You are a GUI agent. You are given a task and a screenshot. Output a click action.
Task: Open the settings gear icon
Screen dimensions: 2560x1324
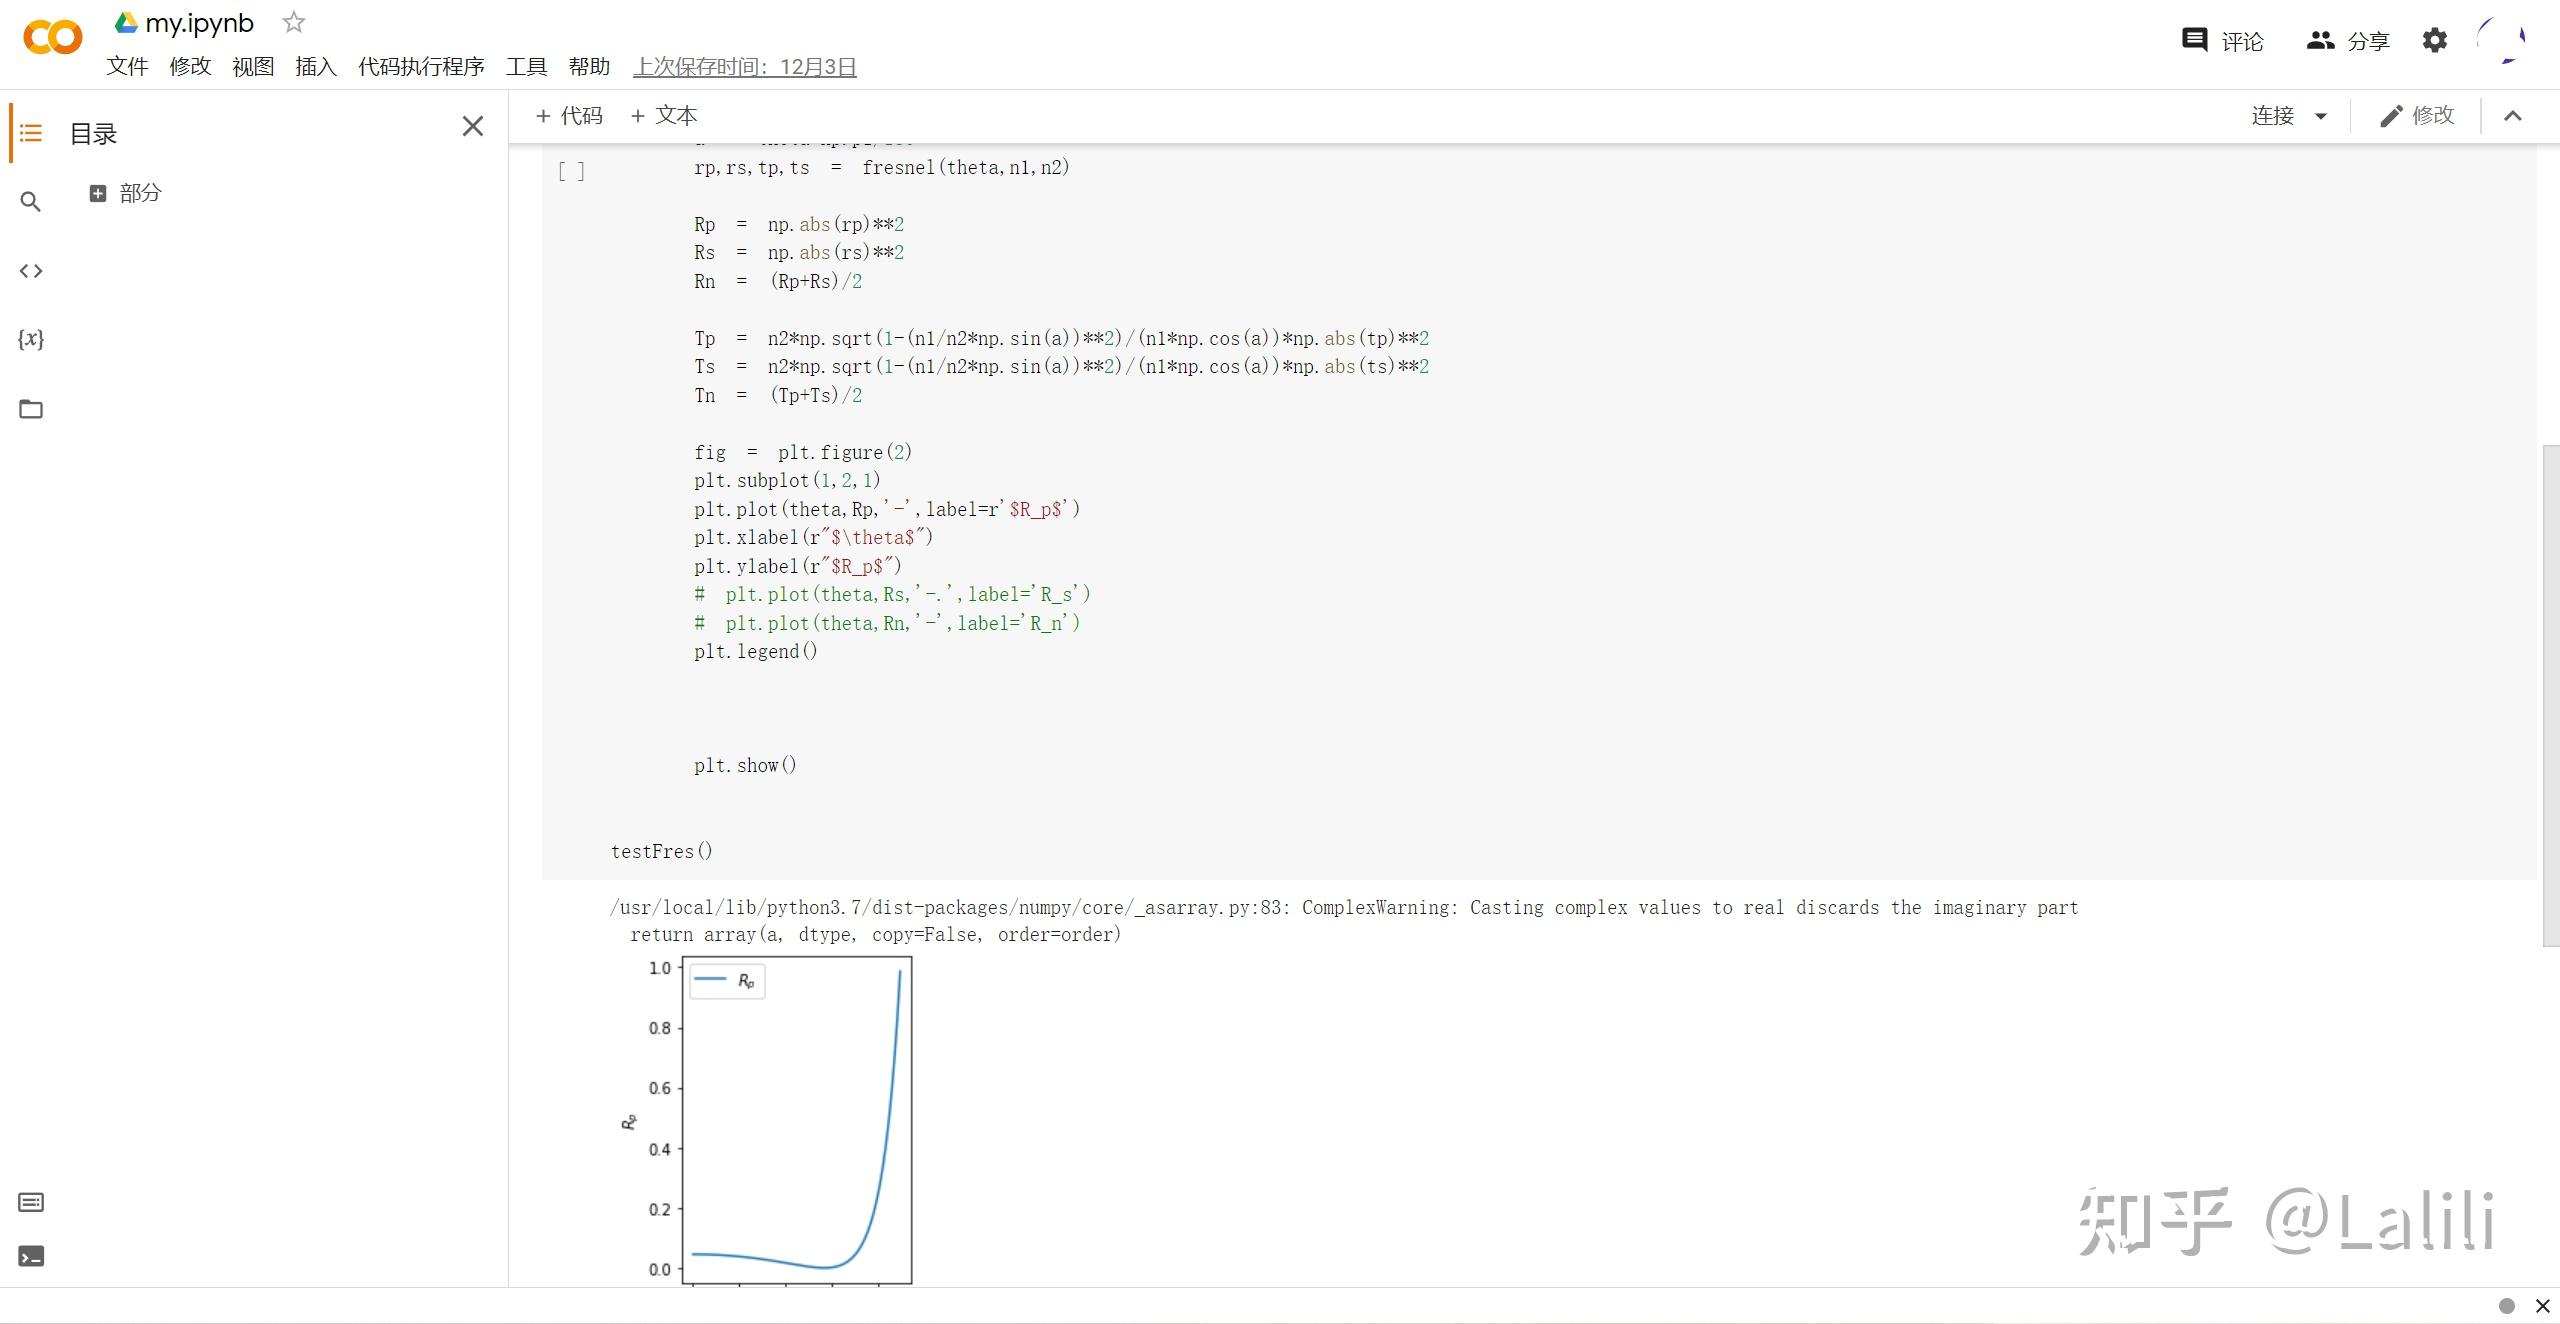coord(2435,41)
